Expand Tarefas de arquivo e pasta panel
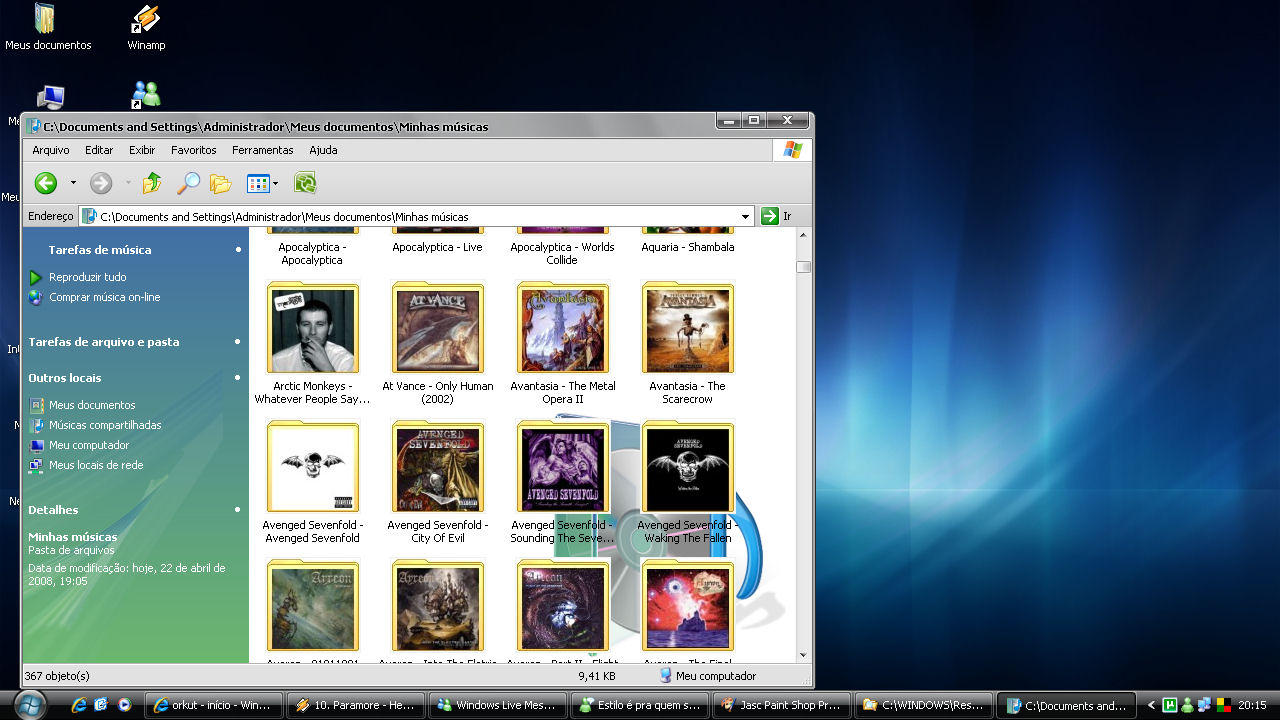Image resolution: width=1280 pixels, height=720 pixels. 238,341
